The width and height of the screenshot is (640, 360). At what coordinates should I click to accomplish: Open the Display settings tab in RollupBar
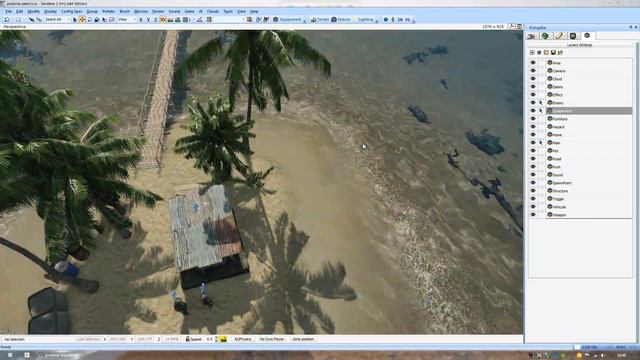tap(573, 36)
